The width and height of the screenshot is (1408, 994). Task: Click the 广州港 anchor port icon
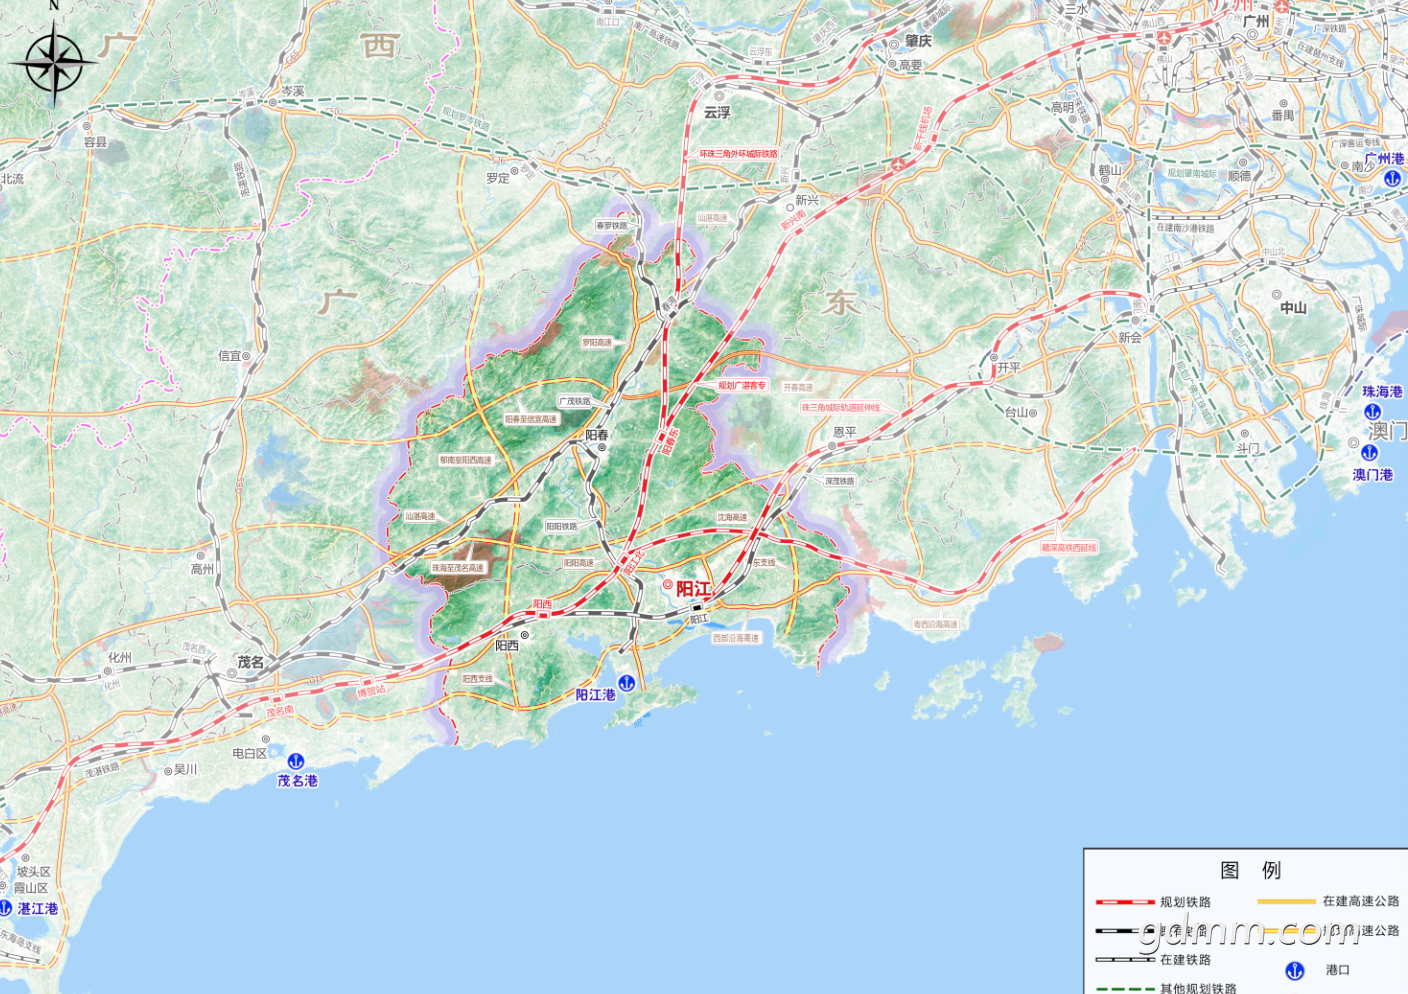click(1392, 178)
